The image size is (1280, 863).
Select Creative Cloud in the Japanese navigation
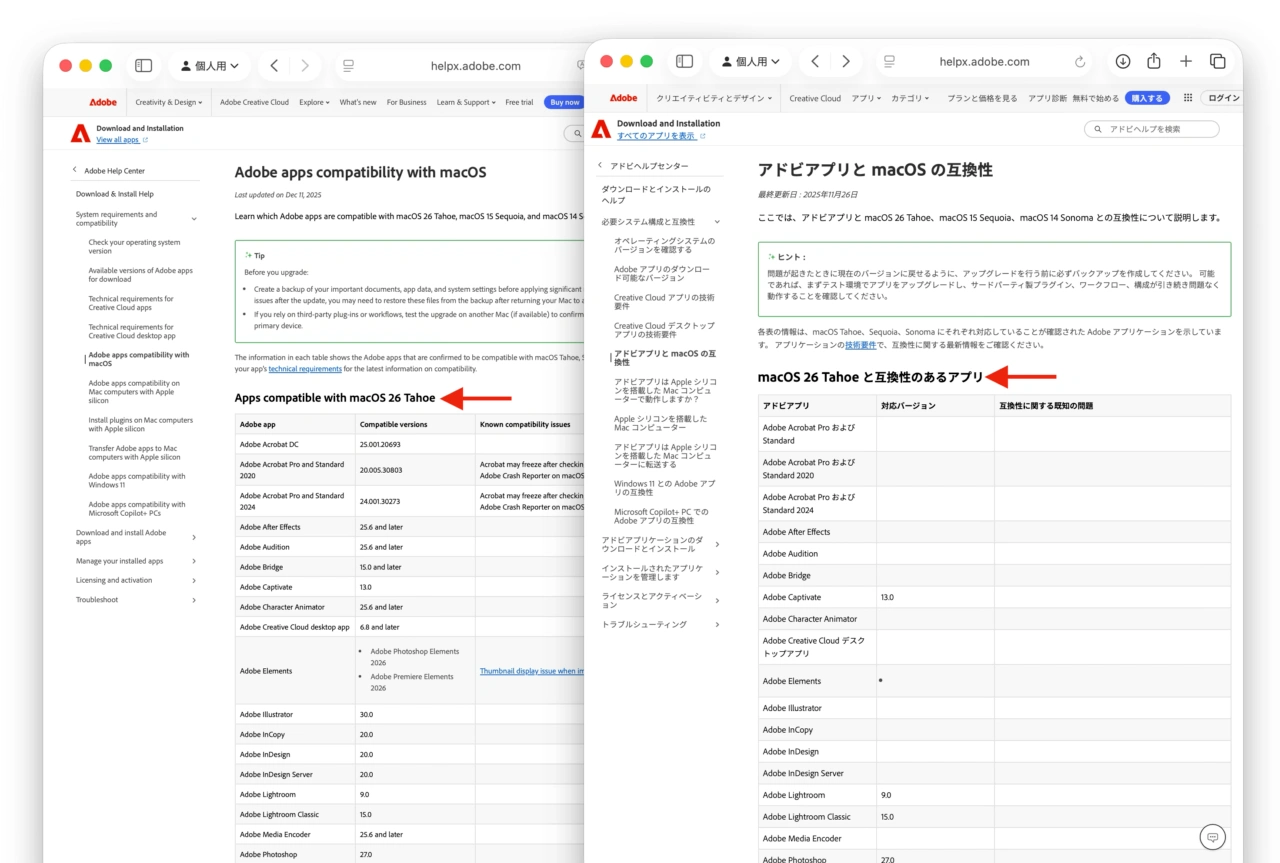(814, 97)
